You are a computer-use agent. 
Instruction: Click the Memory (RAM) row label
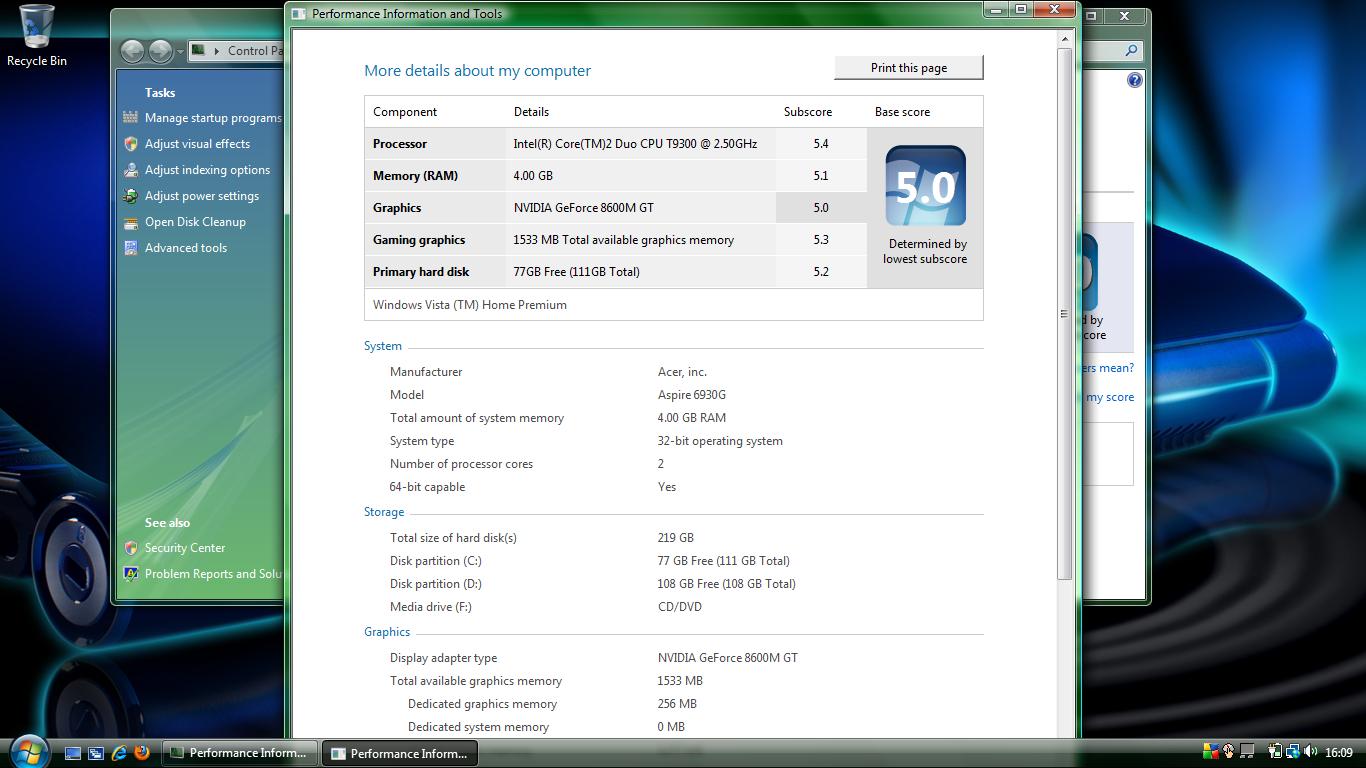tap(415, 176)
